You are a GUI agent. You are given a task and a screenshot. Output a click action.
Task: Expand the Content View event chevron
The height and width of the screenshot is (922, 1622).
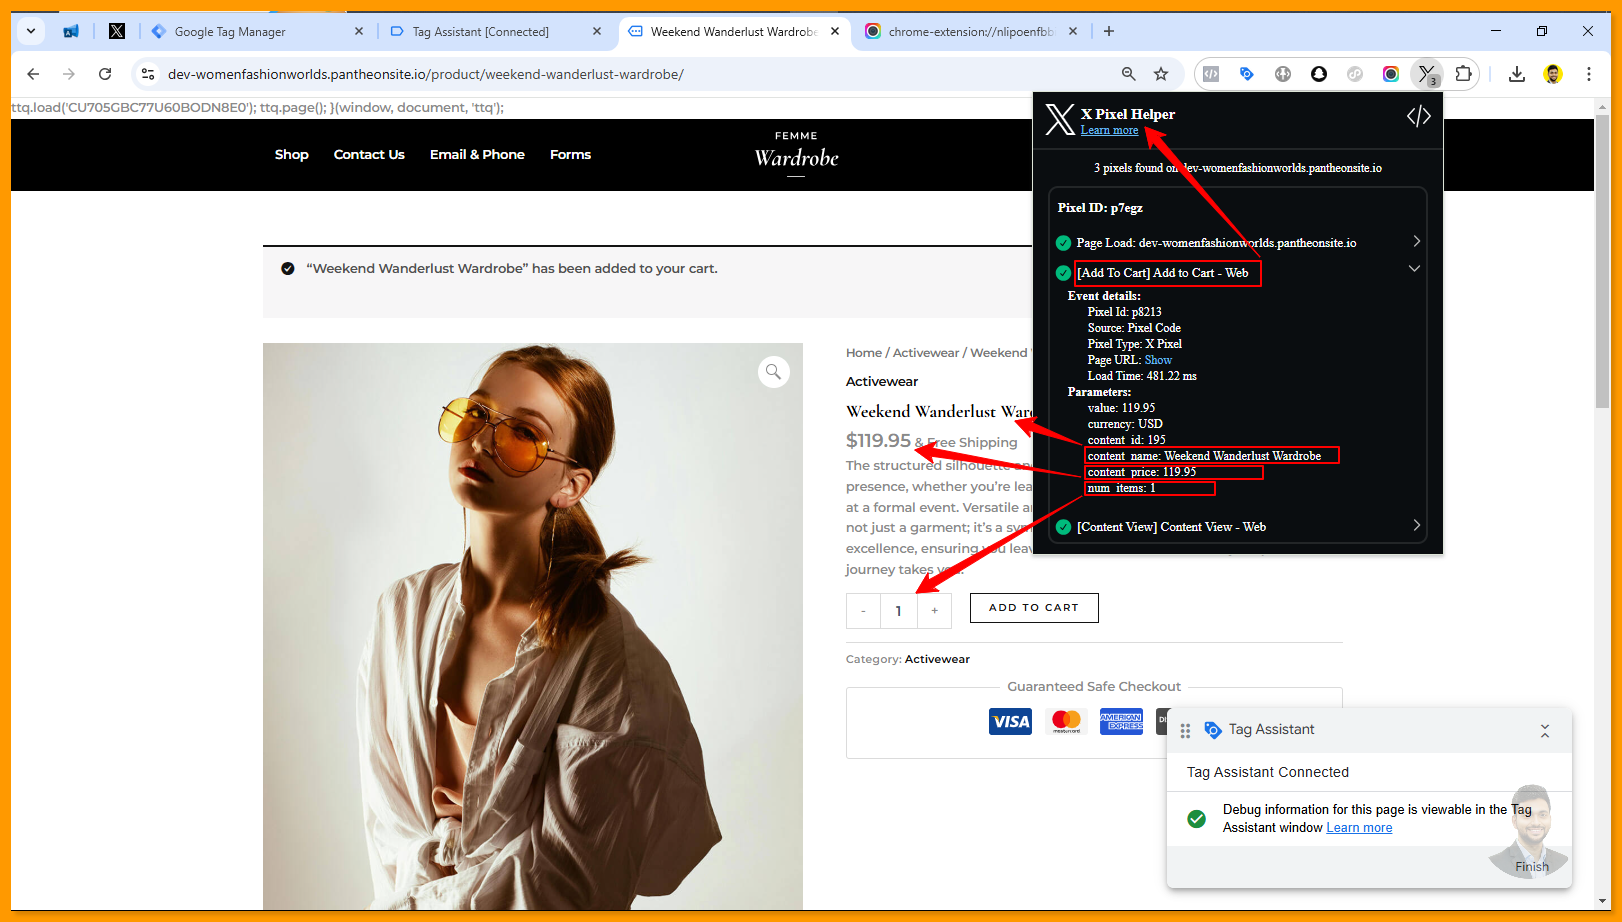[1416, 525]
